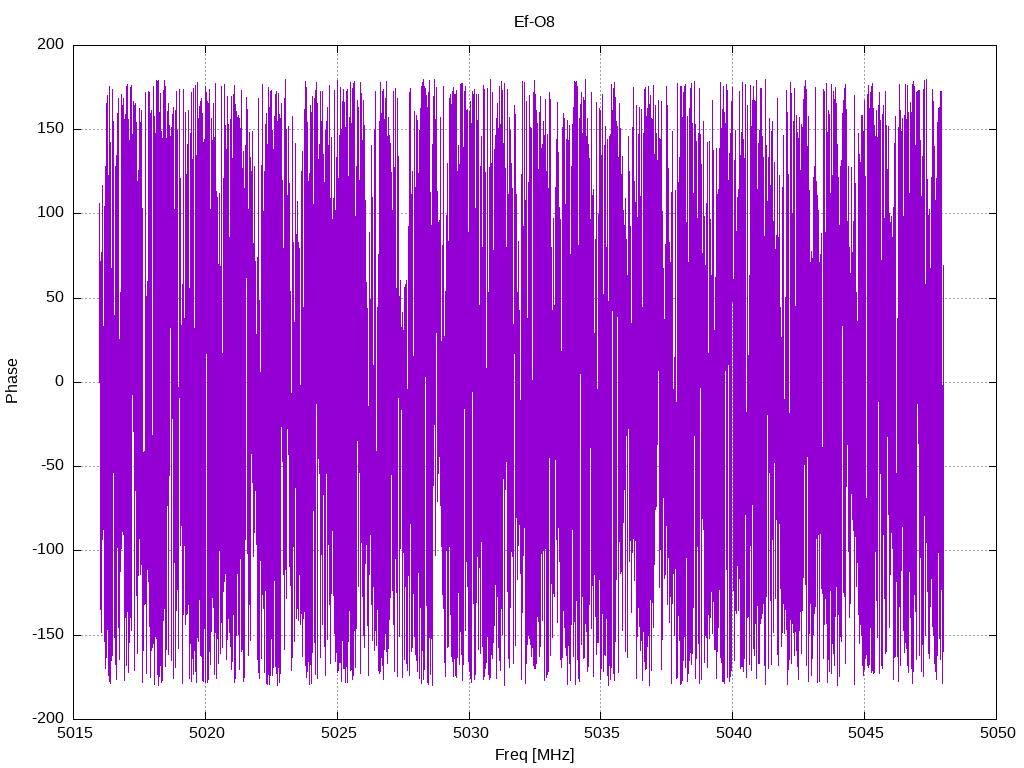The height and width of the screenshot is (768, 1024).
Task: Click the x-axis tick label 5020
Action: tap(206, 733)
